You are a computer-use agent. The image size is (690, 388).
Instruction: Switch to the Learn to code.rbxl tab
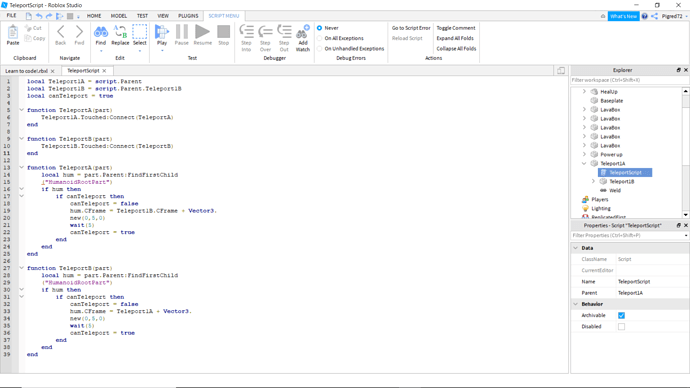(26, 71)
